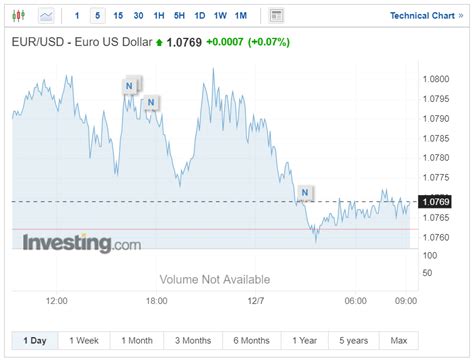Open the N news marker before 18:00
The height and width of the screenshot is (361, 474).
click(151, 102)
